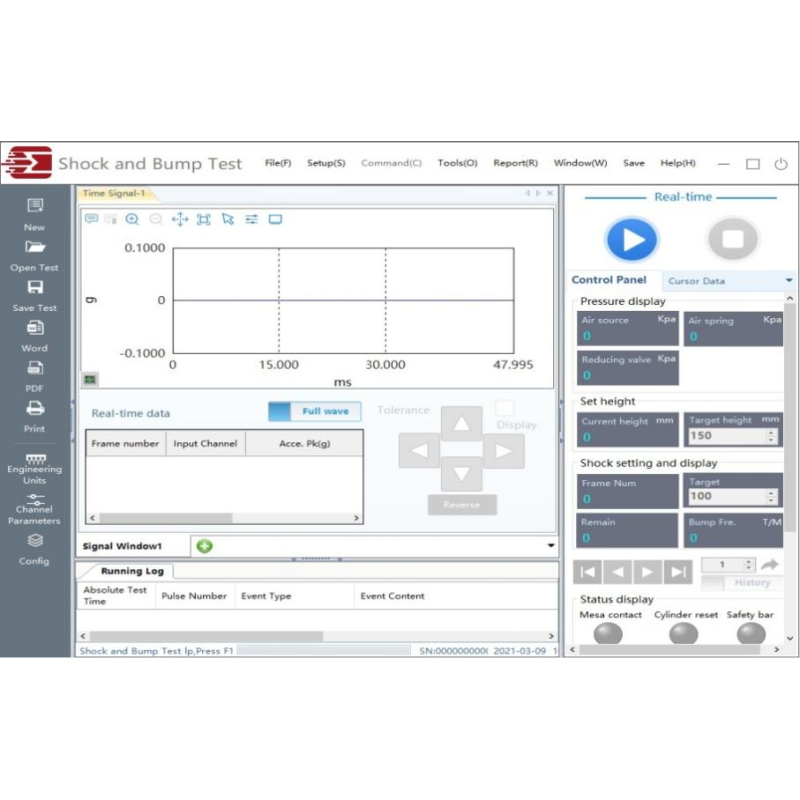Select the Running Log tab
800x800 pixels.
pyautogui.click(x=132, y=571)
